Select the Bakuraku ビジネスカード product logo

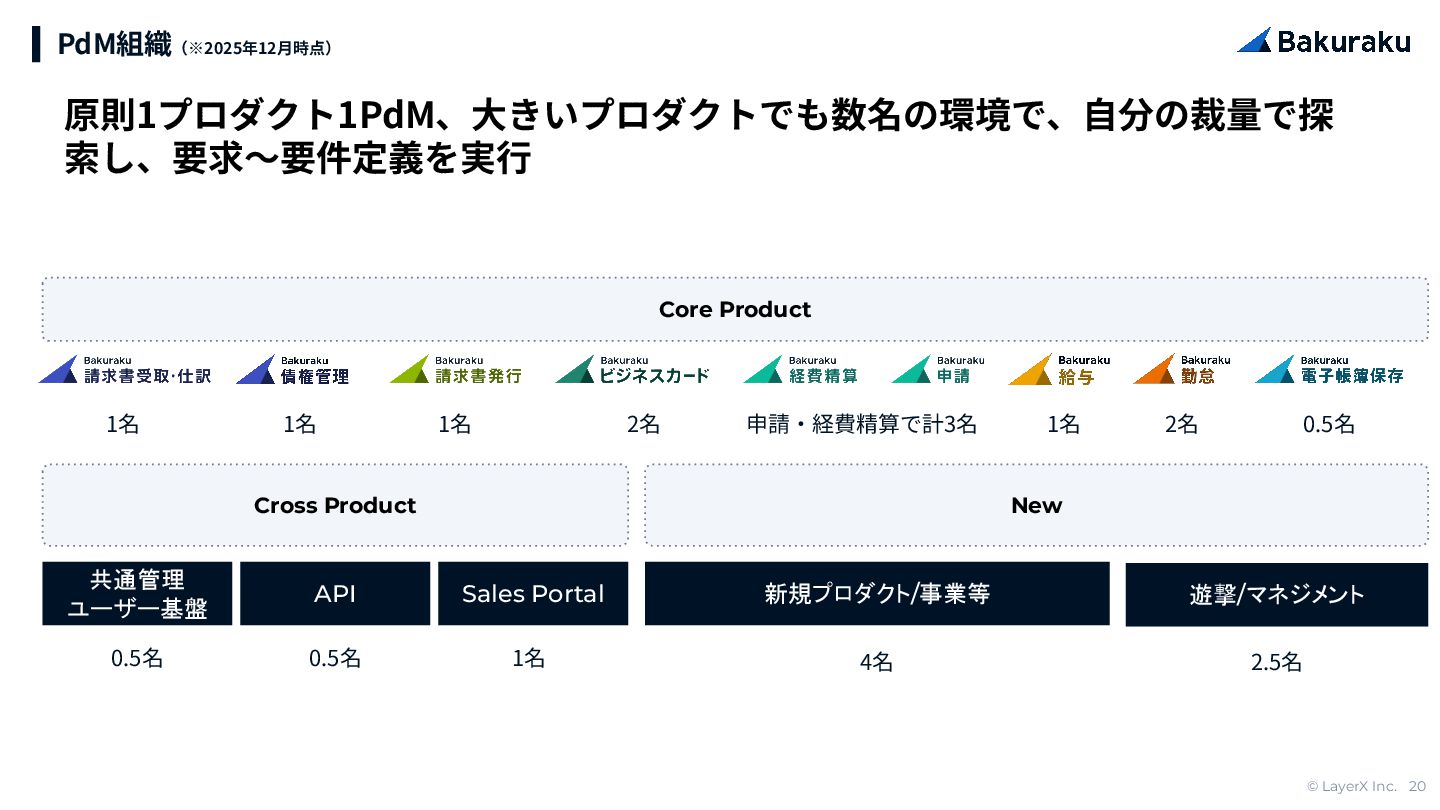pyautogui.click(x=632, y=370)
